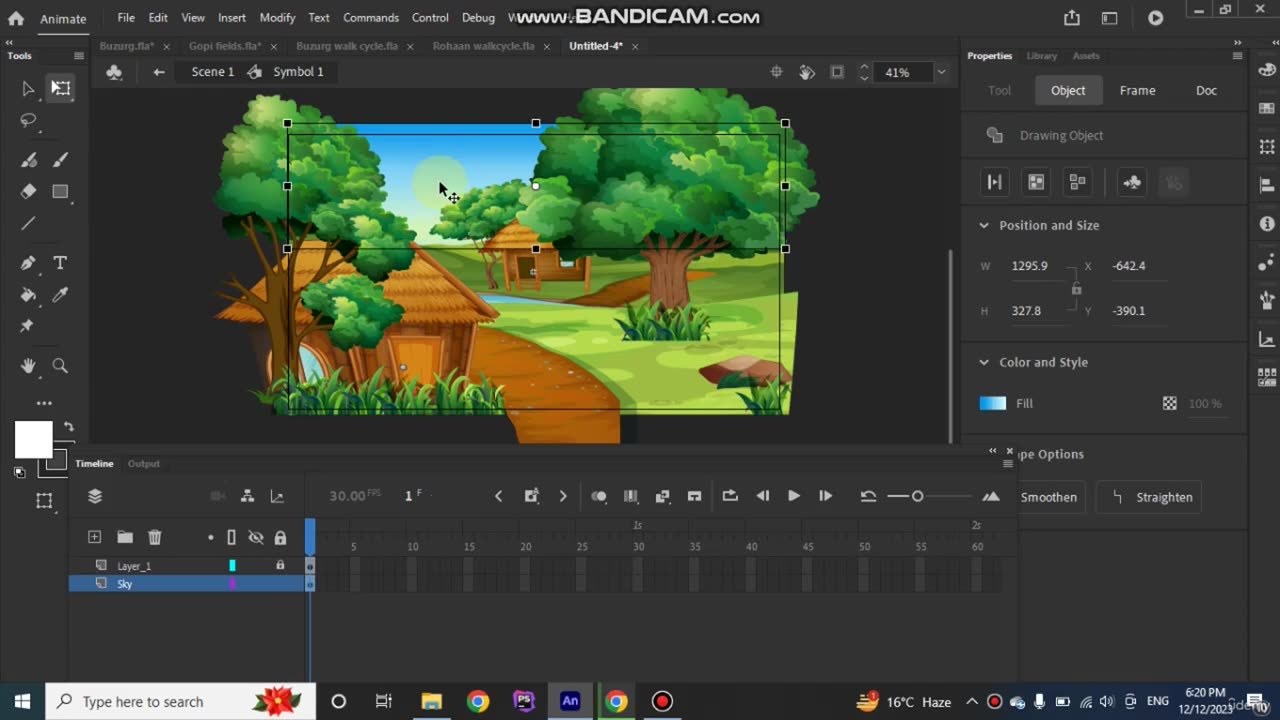Go back with the stage arrow
The image size is (1280, 720).
click(x=159, y=72)
